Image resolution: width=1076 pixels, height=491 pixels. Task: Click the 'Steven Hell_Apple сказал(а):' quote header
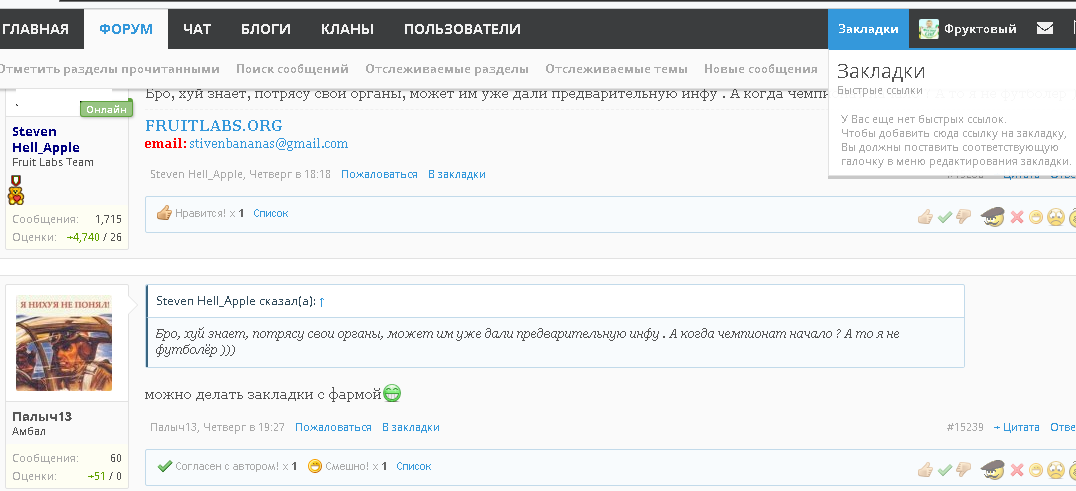[236, 301]
